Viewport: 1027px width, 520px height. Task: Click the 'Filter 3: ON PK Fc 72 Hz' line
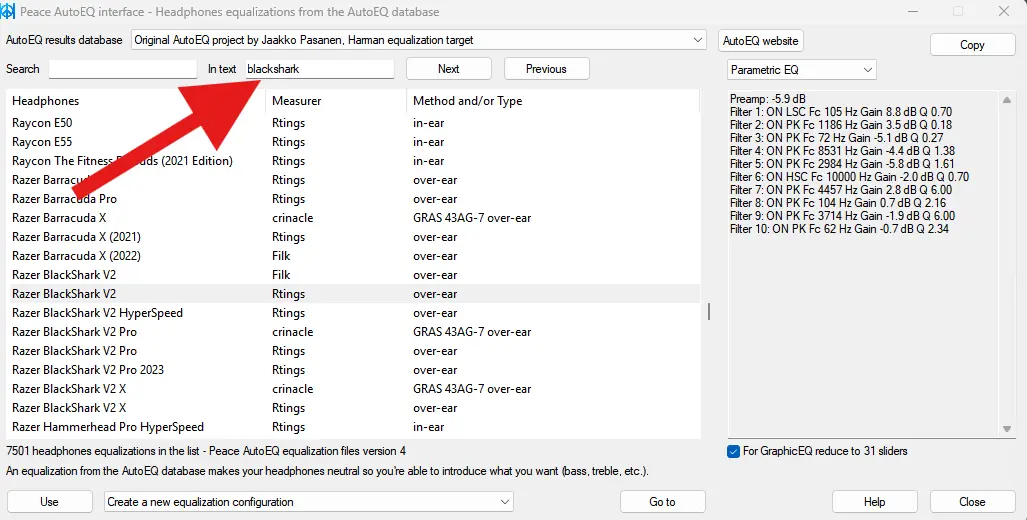836,138
